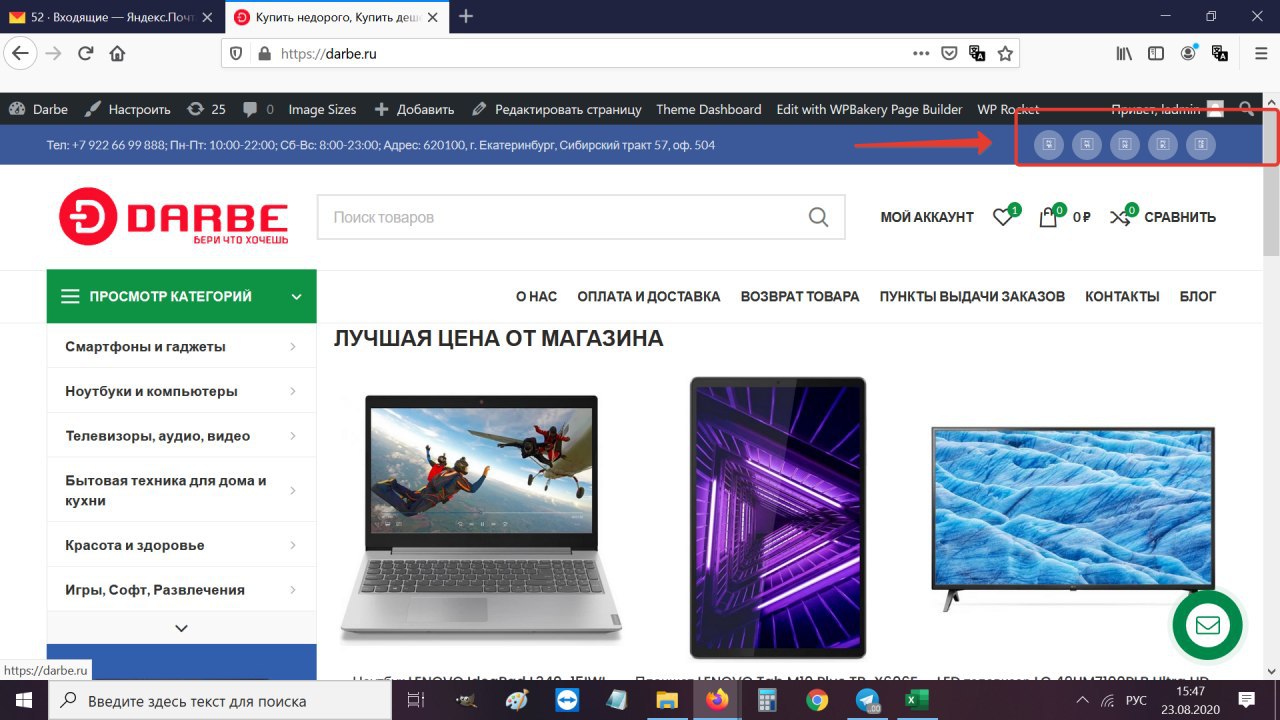Submit product search with magnifier icon
Screen dimensions: 1280x720
pyautogui.click(x=818, y=217)
